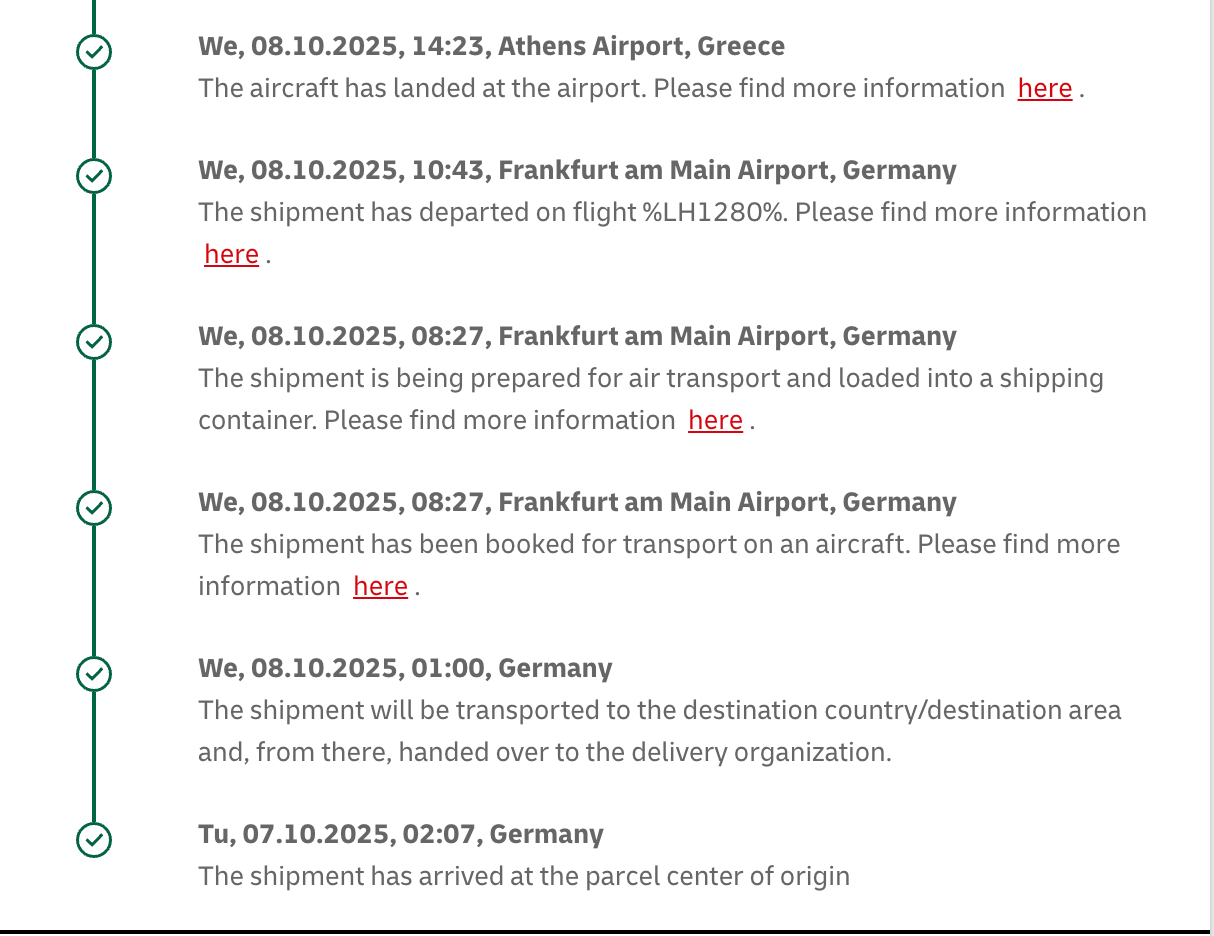Viewport: 1214px width, 936px height.
Task: Open the 'here' link below the flight LH1280 message
Action: (x=231, y=255)
